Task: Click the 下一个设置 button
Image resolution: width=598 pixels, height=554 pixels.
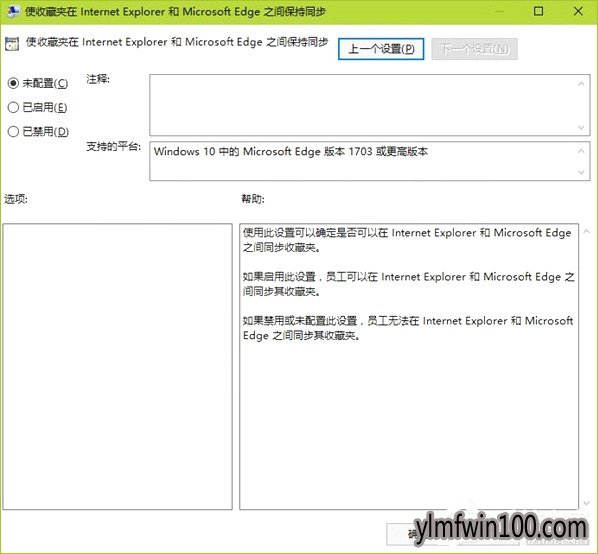Action: pyautogui.click(x=474, y=49)
